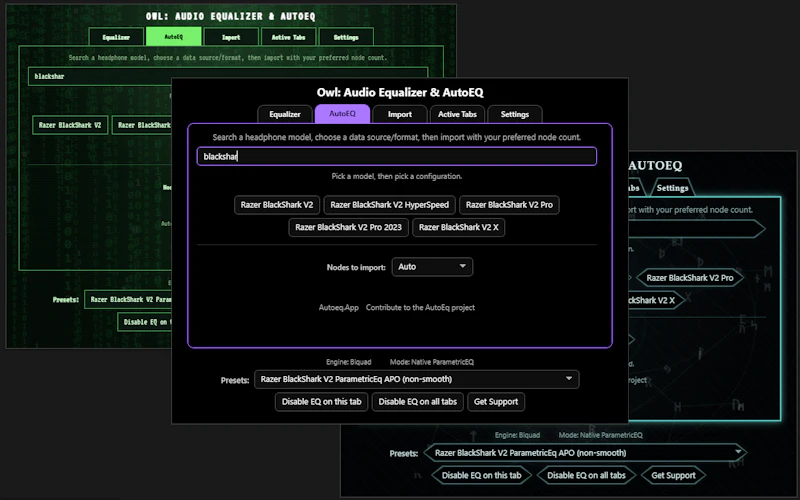Choose Razer BlackShark V2 Pro 2023 model

(348, 227)
